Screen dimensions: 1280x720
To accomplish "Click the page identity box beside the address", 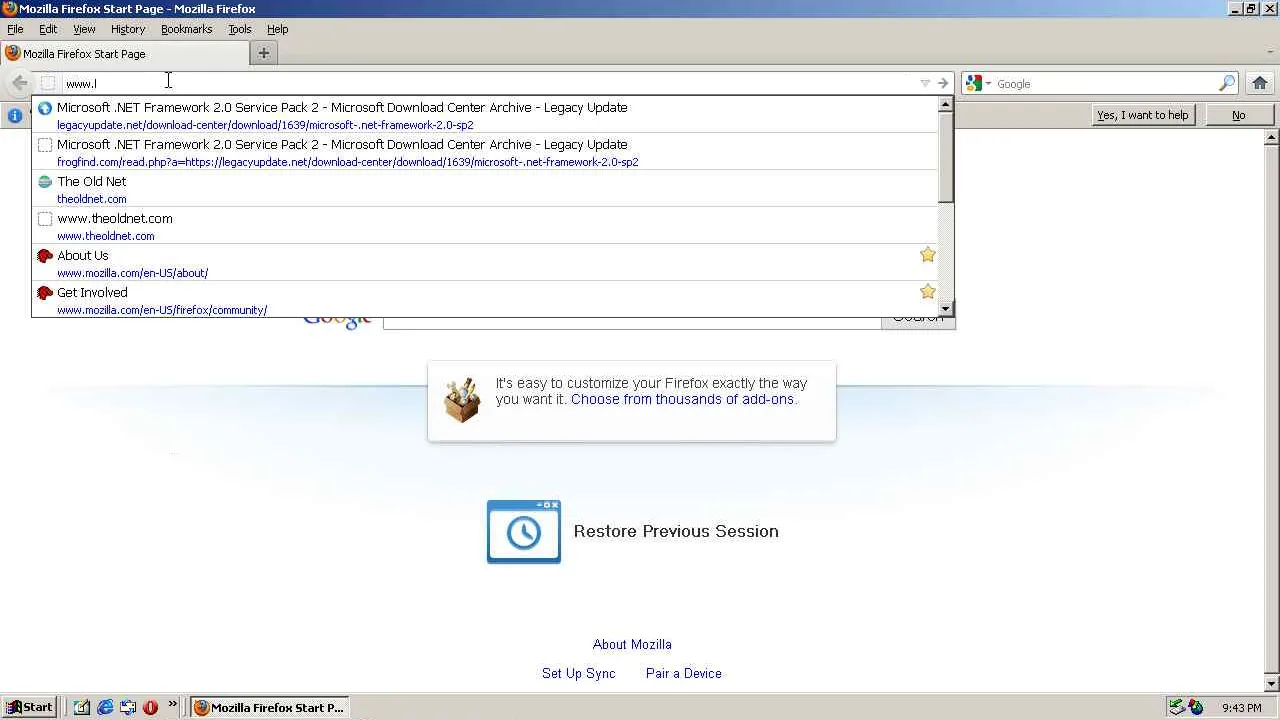I will (x=48, y=83).
